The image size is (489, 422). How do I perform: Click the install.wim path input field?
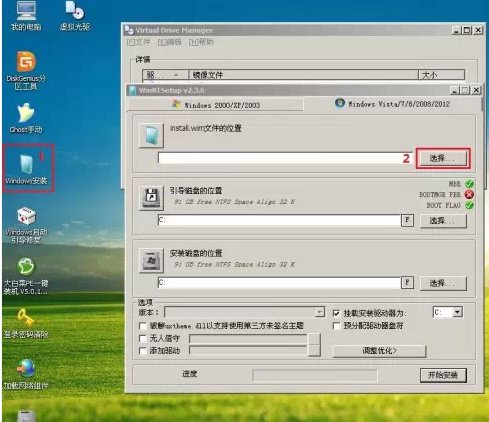click(285, 158)
